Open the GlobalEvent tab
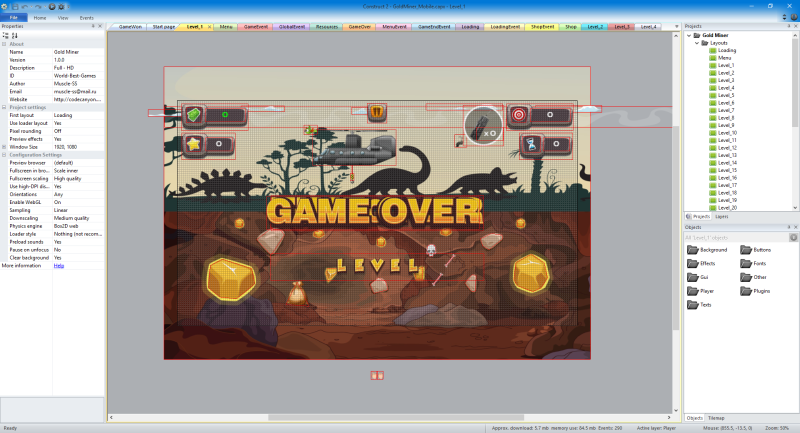This screenshot has width=800, height=433. (x=292, y=27)
